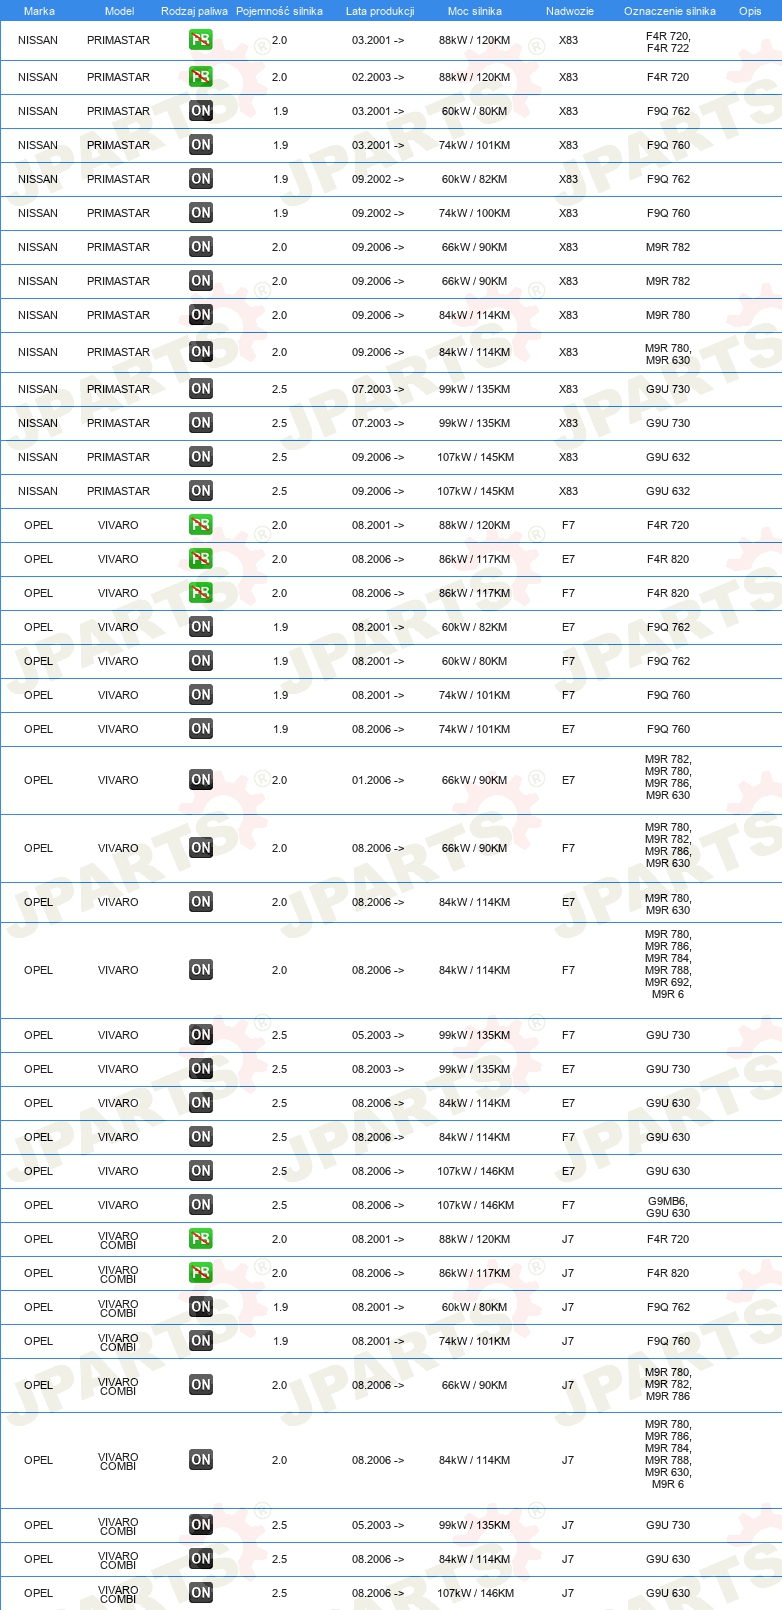Image resolution: width=782 pixels, height=1610 pixels.
Task: Click F9Q 762 in Nissan 60kW/82KM row
Action: (668, 179)
